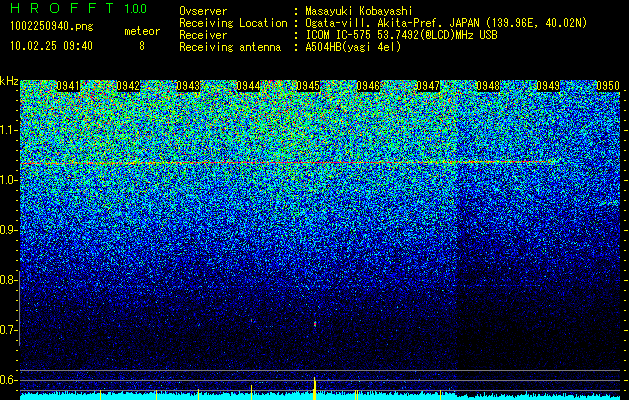Click the red-green echo dot near 0.7 kHz
The height and width of the screenshot is (400, 629).
pyautogui.click(x=315, y=323)
